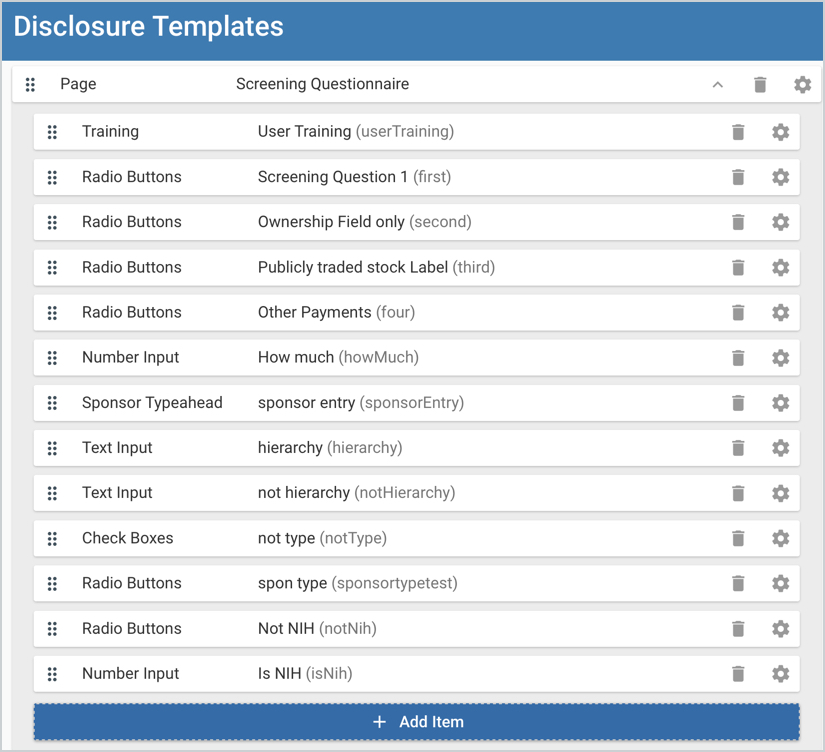Delete Publicly traded stock Label item
Image resolution: width=825 pixels, height=752 pixels.
point(738,267)
